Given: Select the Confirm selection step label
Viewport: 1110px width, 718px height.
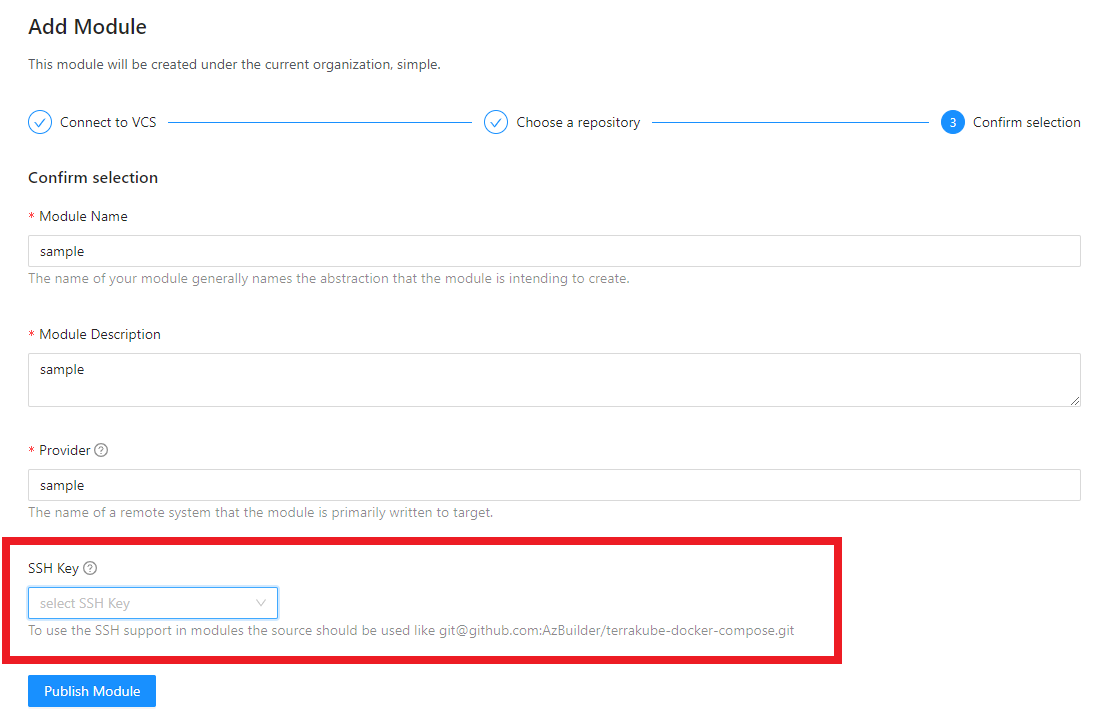Looking at the screenshot, I should point(1026,122).
